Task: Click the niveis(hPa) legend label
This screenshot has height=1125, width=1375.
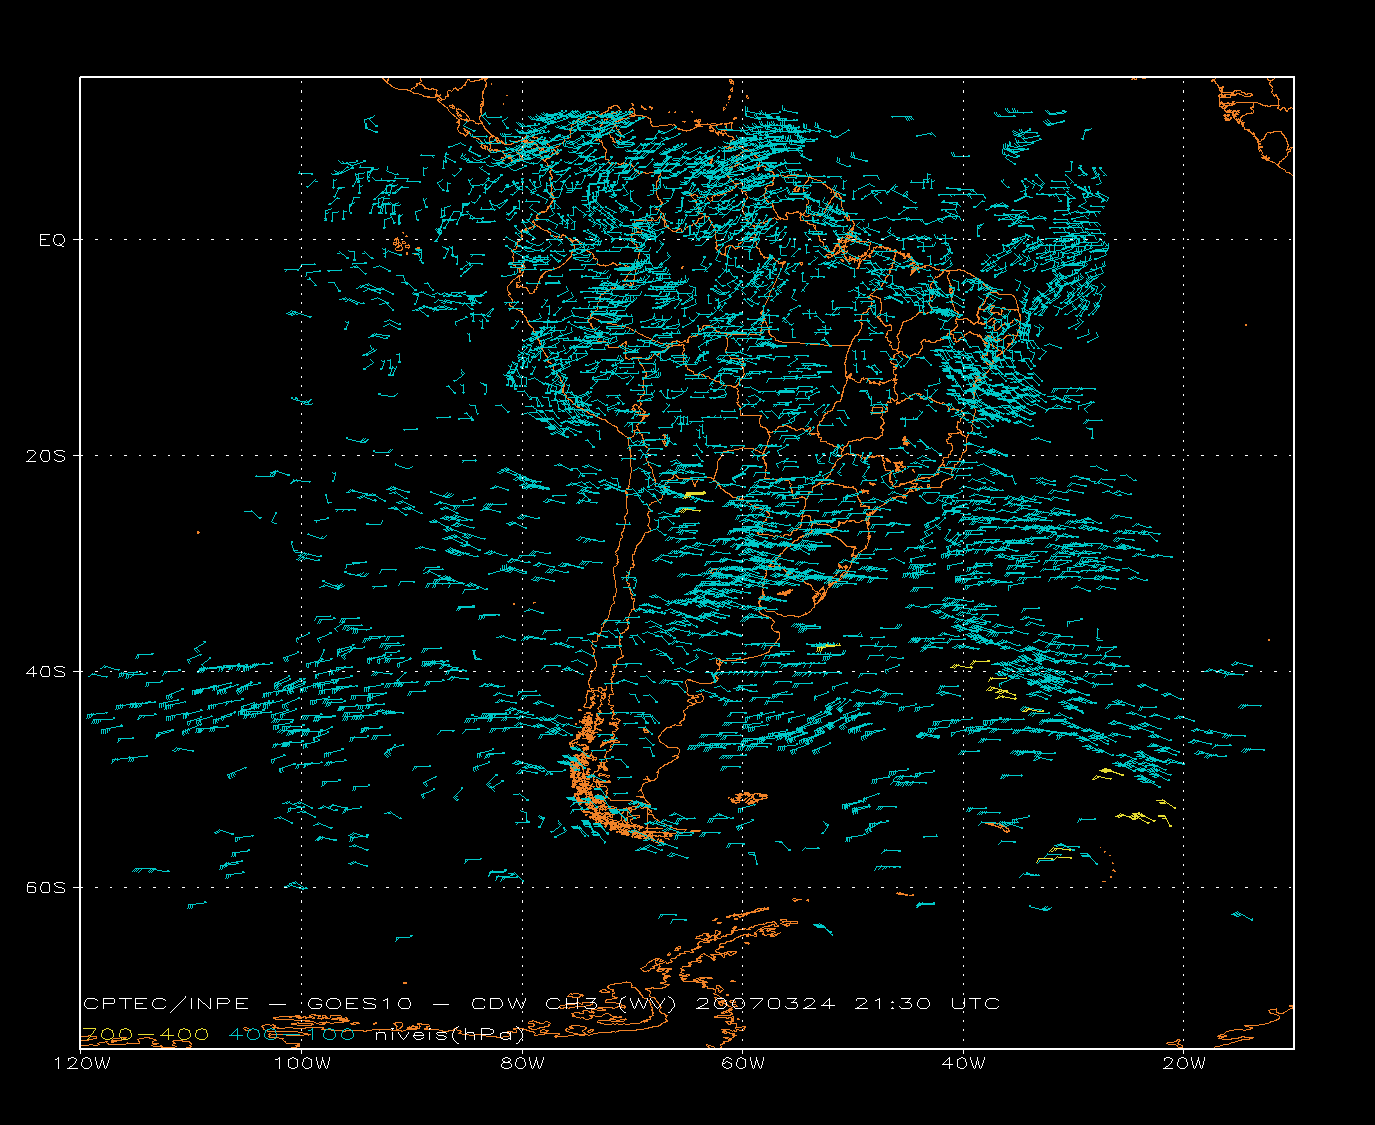Action: [x=450, y=1035]
